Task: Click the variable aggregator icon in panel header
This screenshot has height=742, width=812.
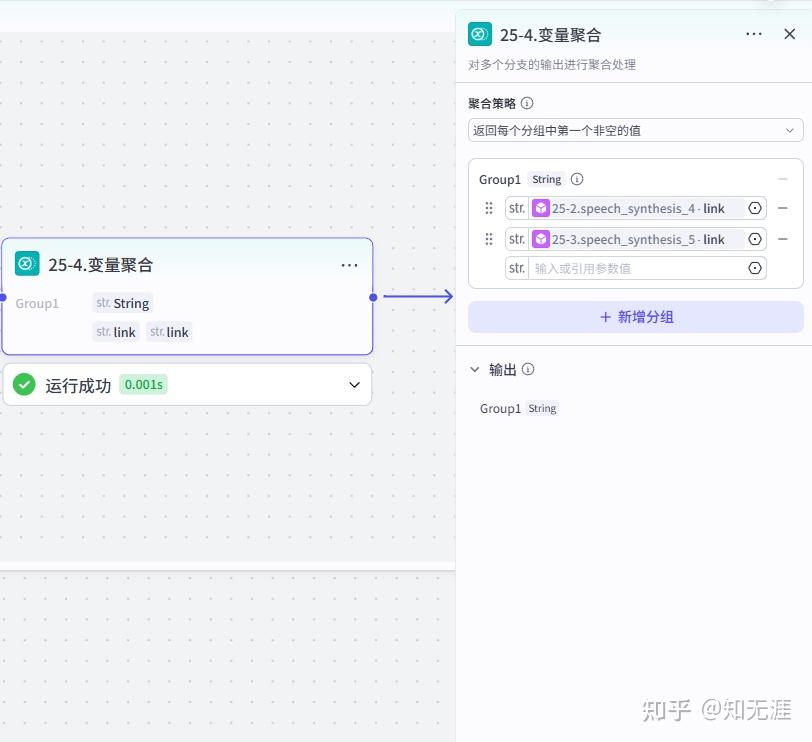Action: (x=480, y=34)
